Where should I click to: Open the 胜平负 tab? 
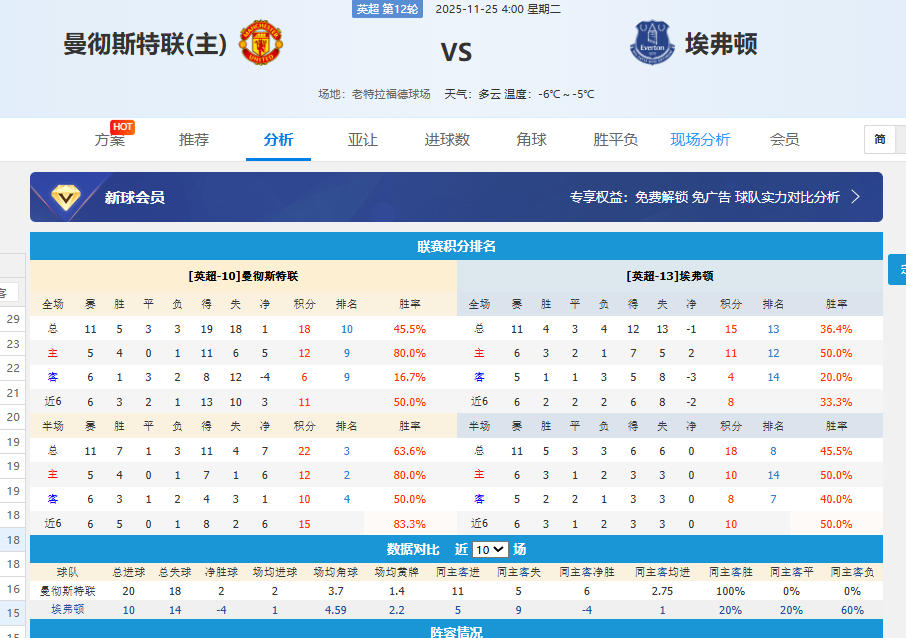[x=616, y=140]
